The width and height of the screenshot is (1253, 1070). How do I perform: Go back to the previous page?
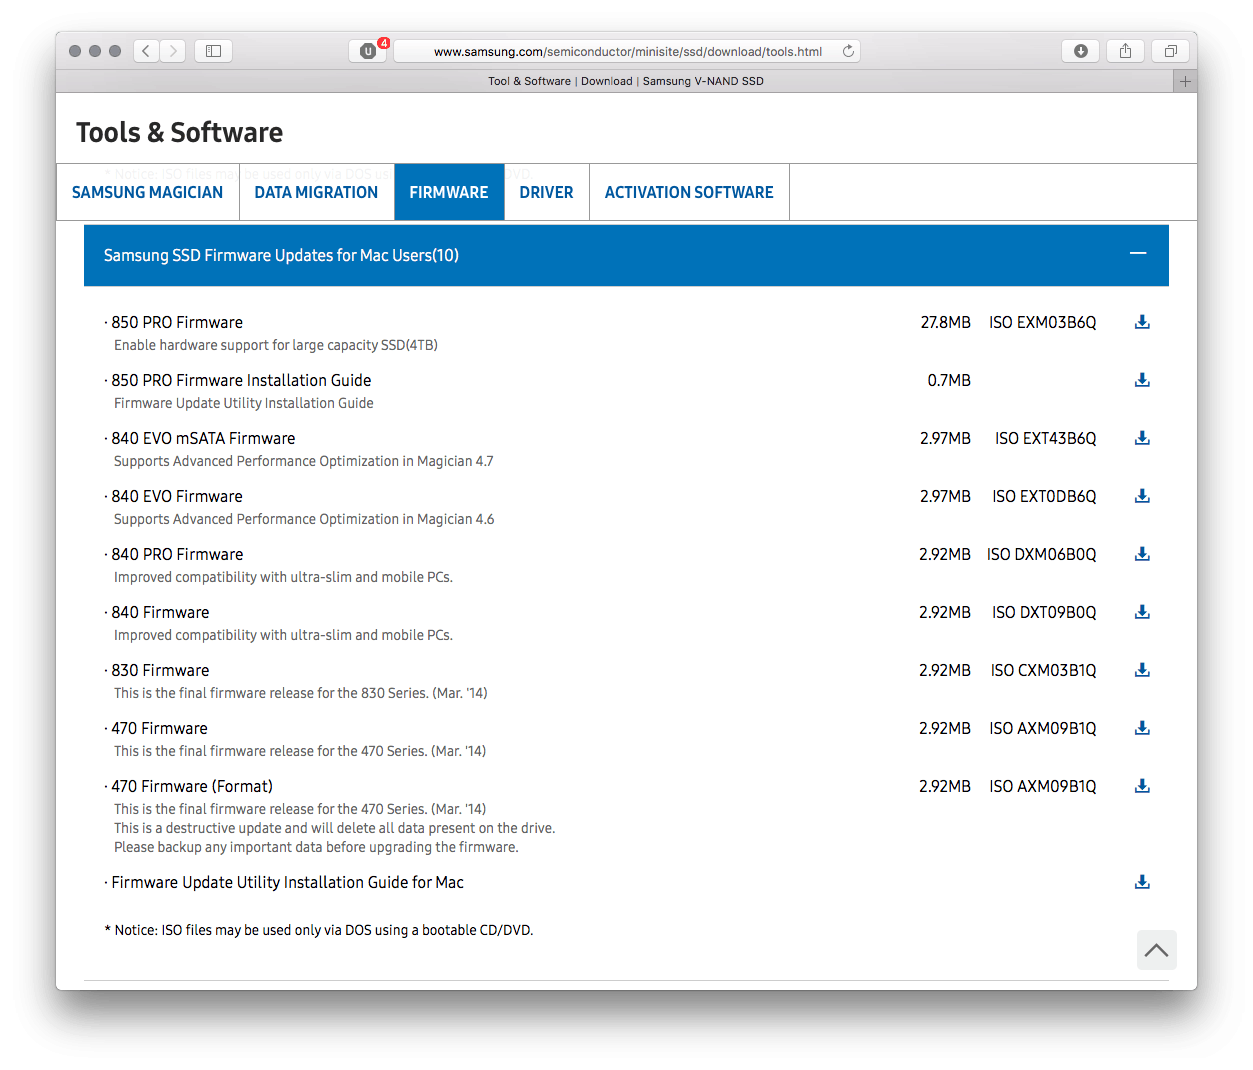point(146,51)
